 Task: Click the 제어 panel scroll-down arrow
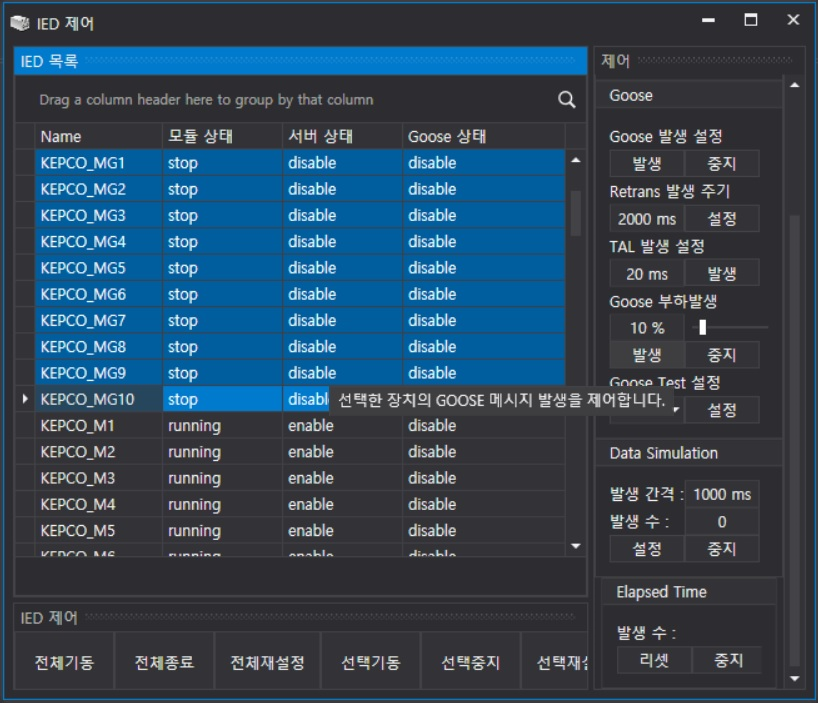pos(795,678)
